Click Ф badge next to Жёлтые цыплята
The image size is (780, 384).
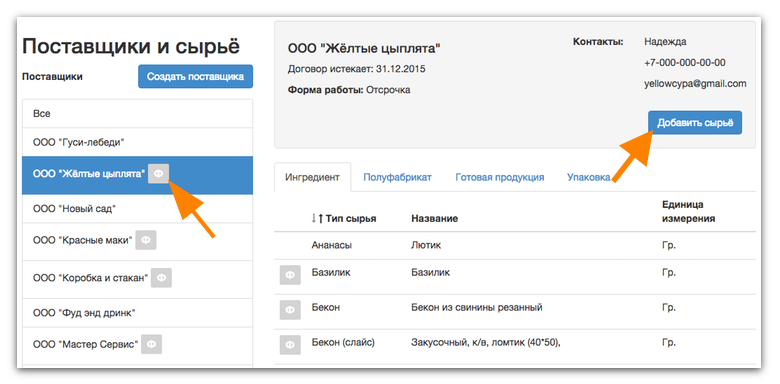click(x=159, y=174)
